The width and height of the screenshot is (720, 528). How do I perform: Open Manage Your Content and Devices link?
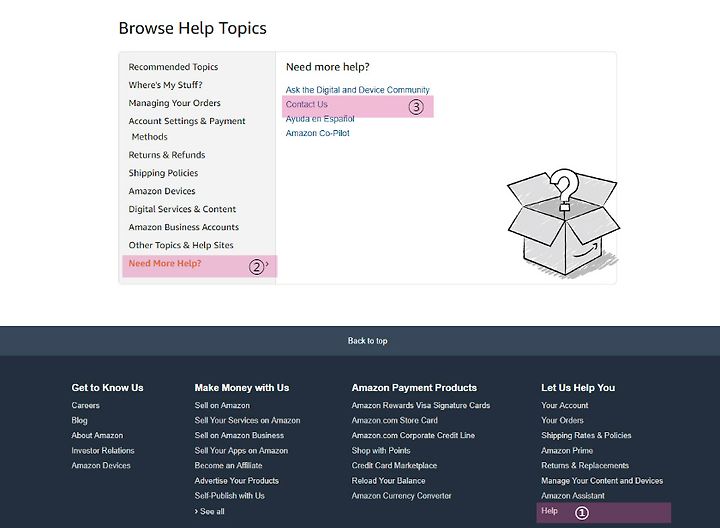(602, 481)
